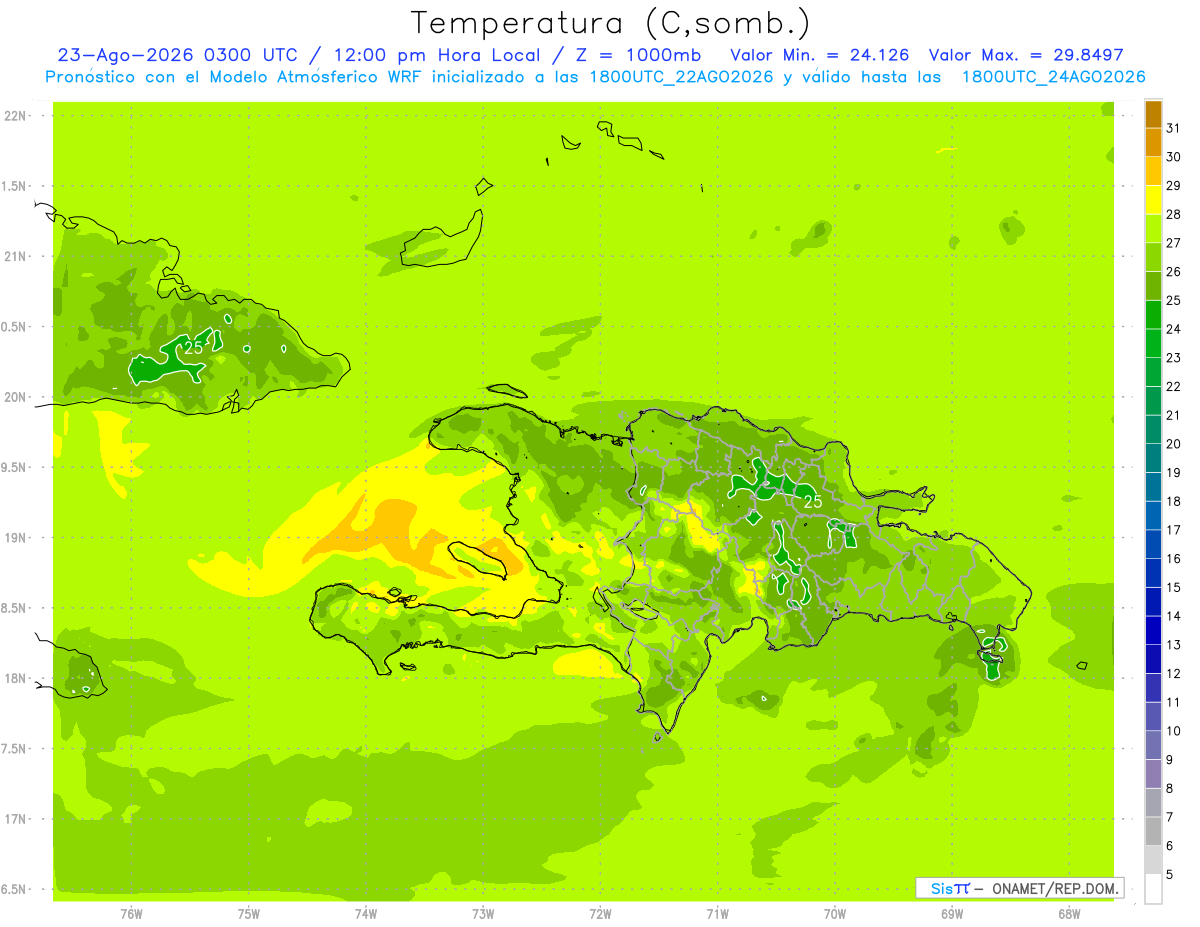The height and width of the screenshot is (927, 1200).
Task: Click the longitude label '72W'
Action: point(601,914)
